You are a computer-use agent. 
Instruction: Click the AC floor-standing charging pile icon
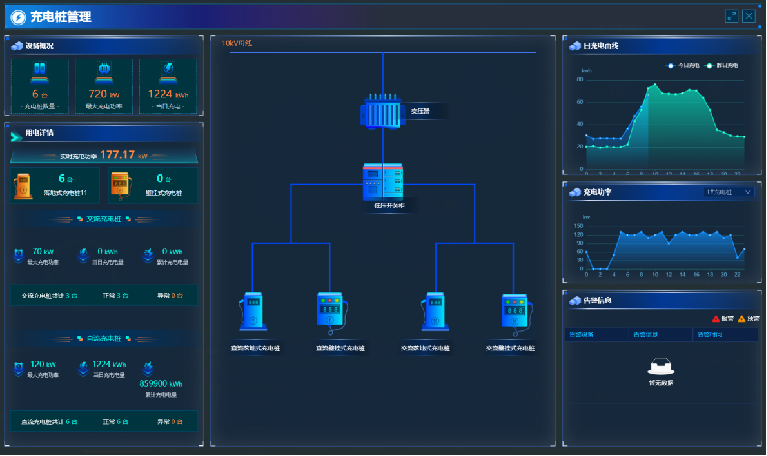[x=434, y=311]
